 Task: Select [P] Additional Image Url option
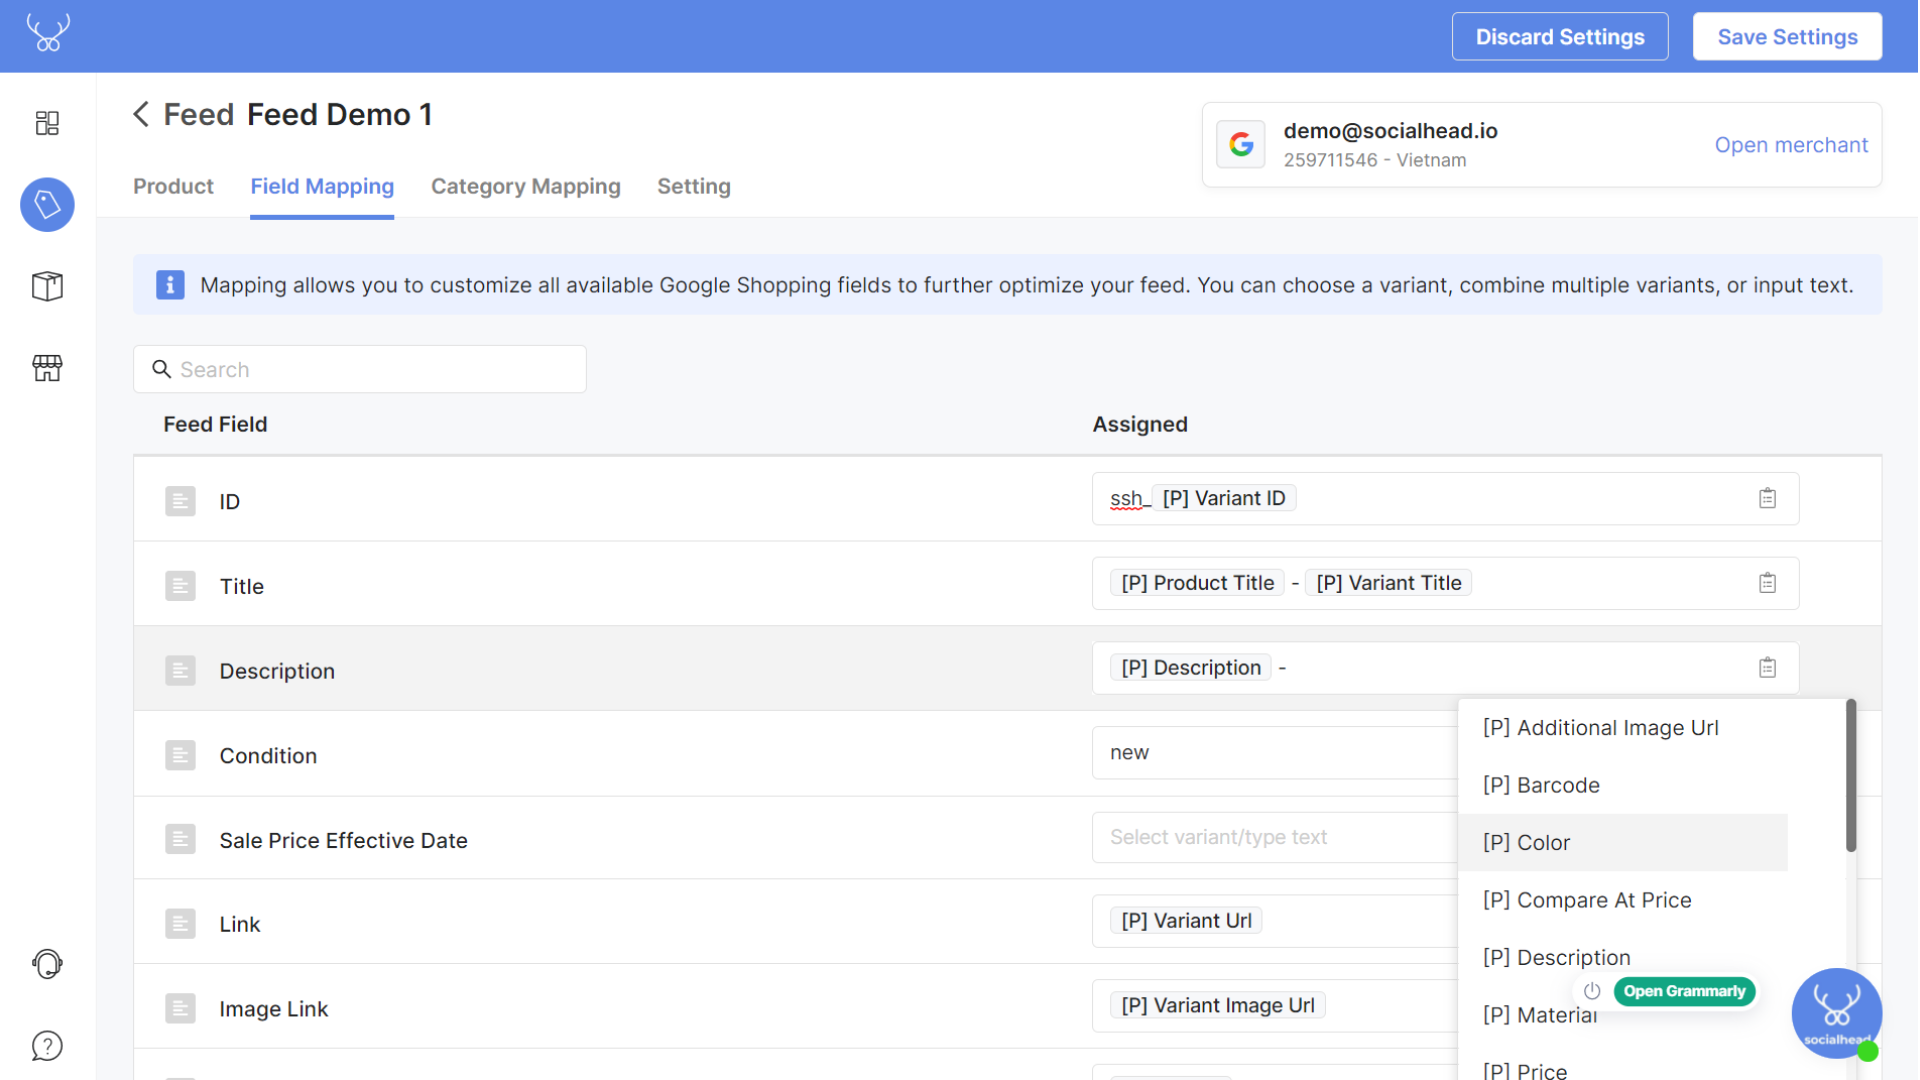pyautogui.click(x=1622, y=728)
